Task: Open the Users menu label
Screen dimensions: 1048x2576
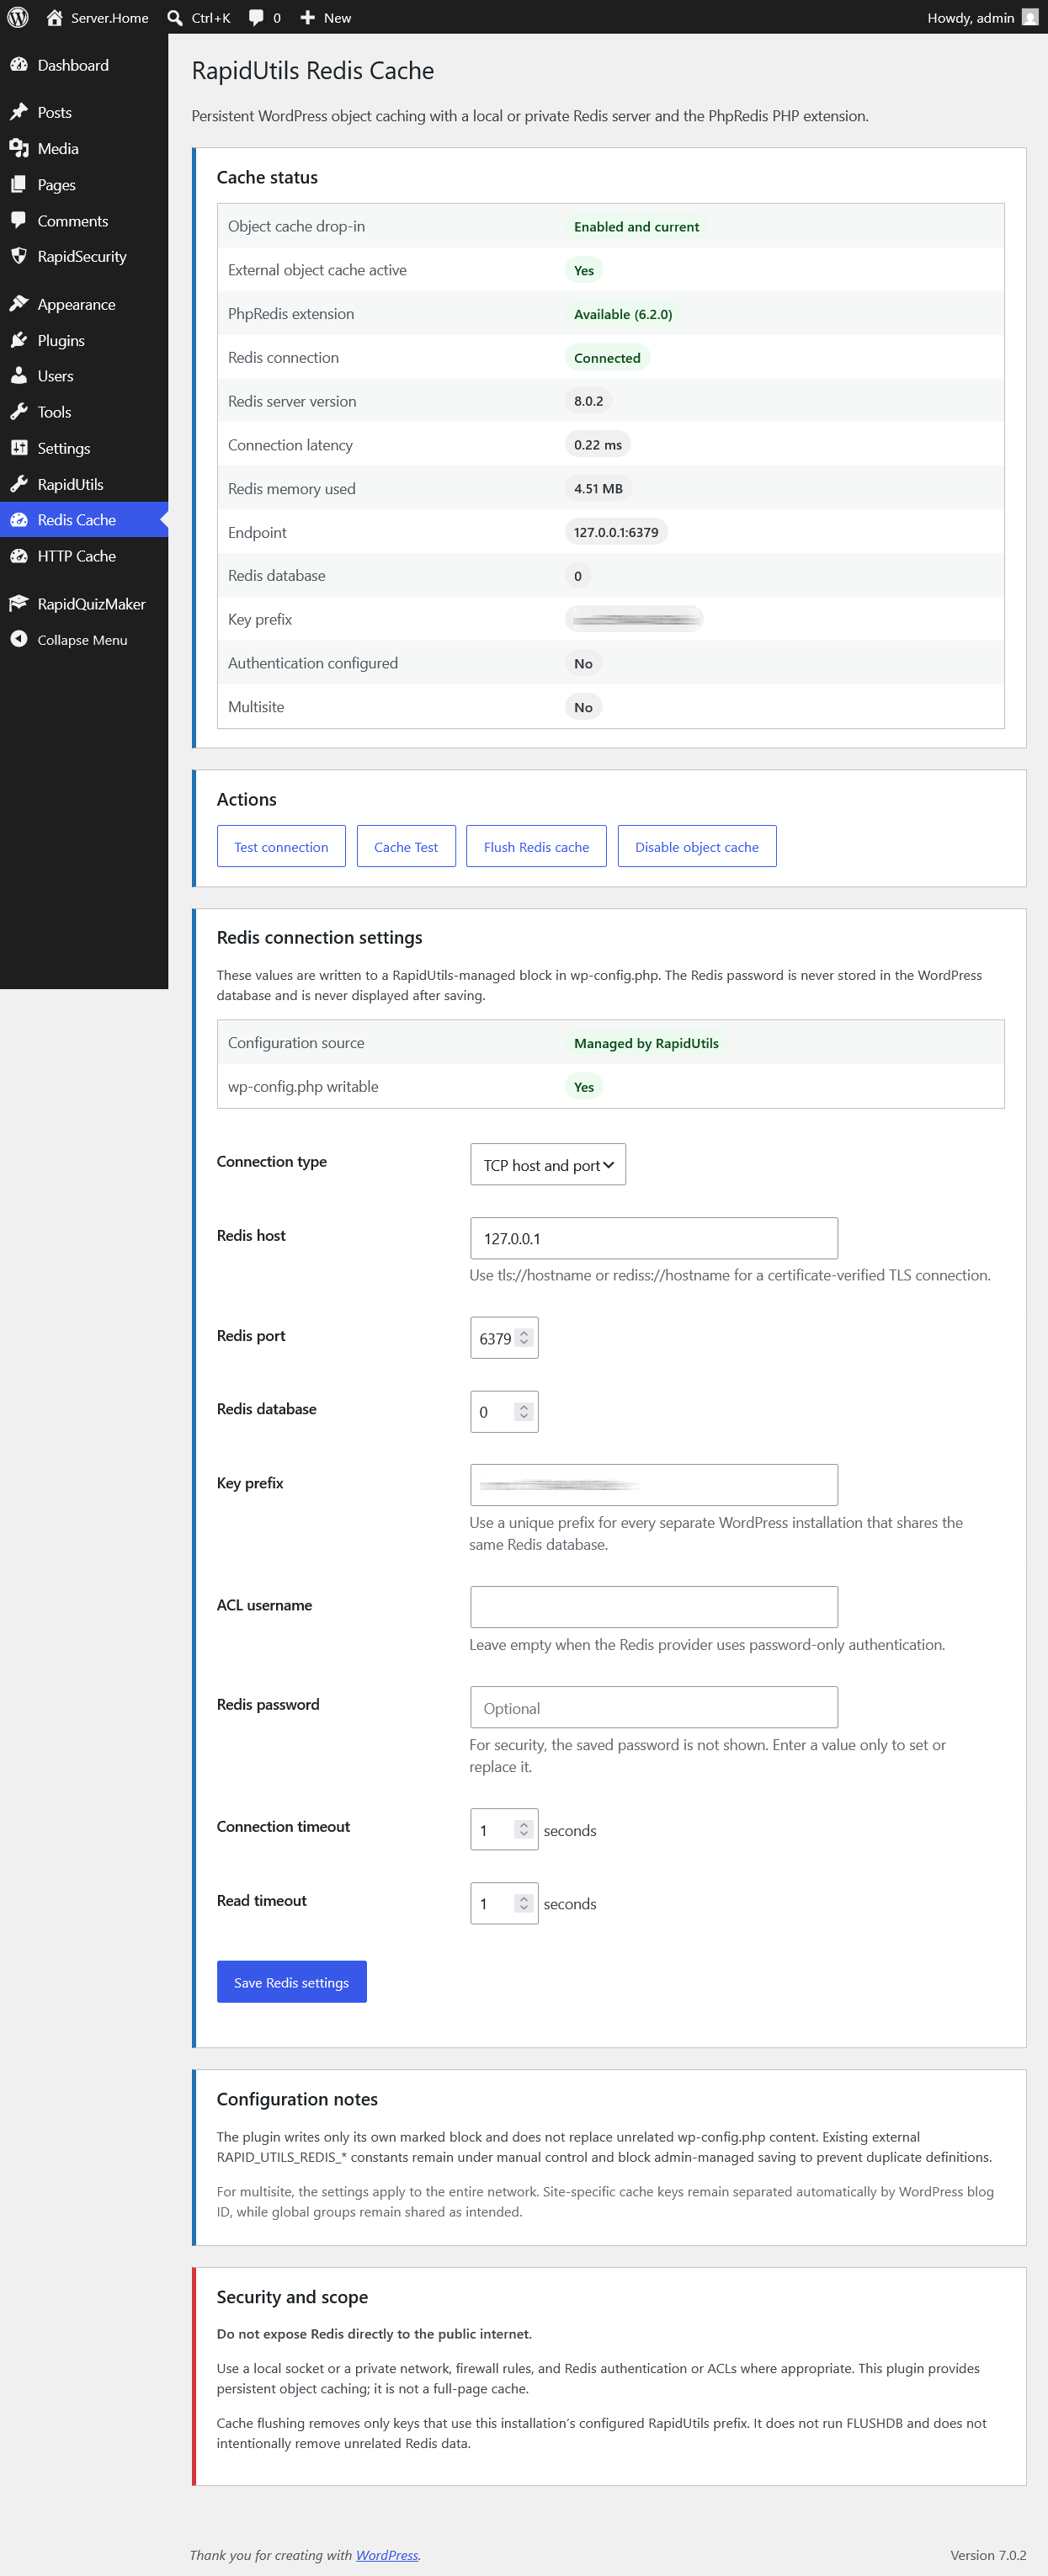Action: [56, 376]
